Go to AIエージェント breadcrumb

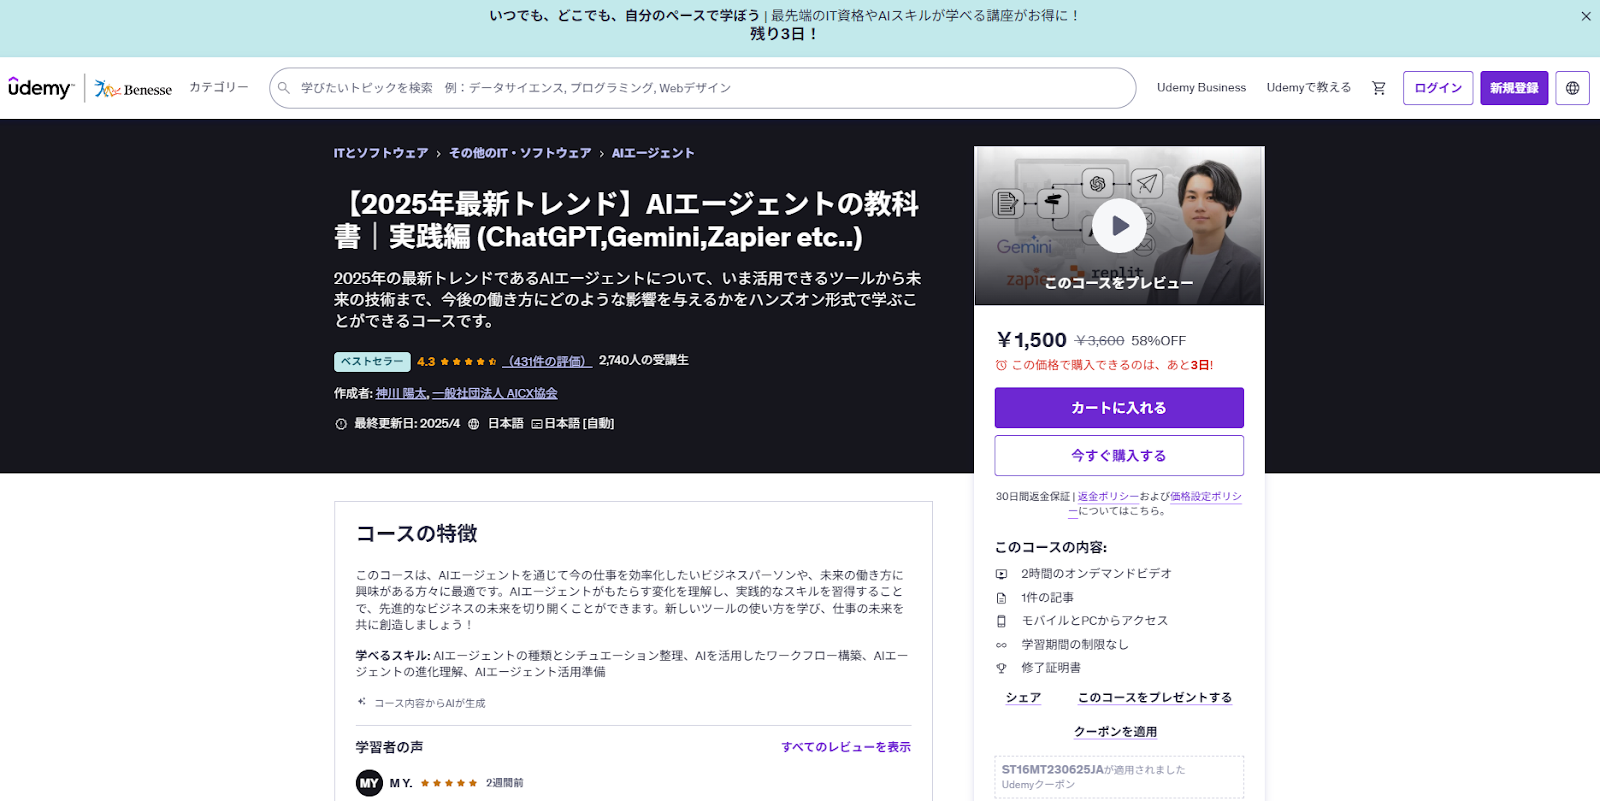pyautogui.click(x=653, y=153)
